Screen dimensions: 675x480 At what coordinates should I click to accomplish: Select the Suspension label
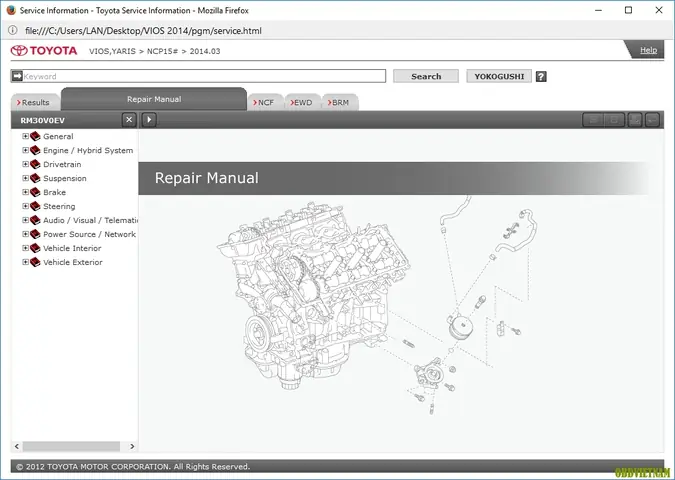[x=65, y=178]
